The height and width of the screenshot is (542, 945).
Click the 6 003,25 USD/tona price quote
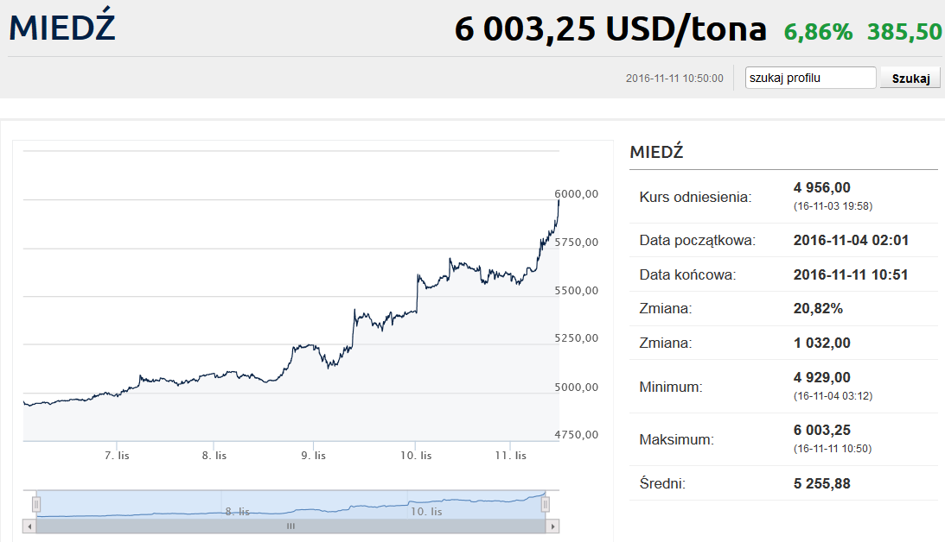pyautogui.click(x=610, y=29)
